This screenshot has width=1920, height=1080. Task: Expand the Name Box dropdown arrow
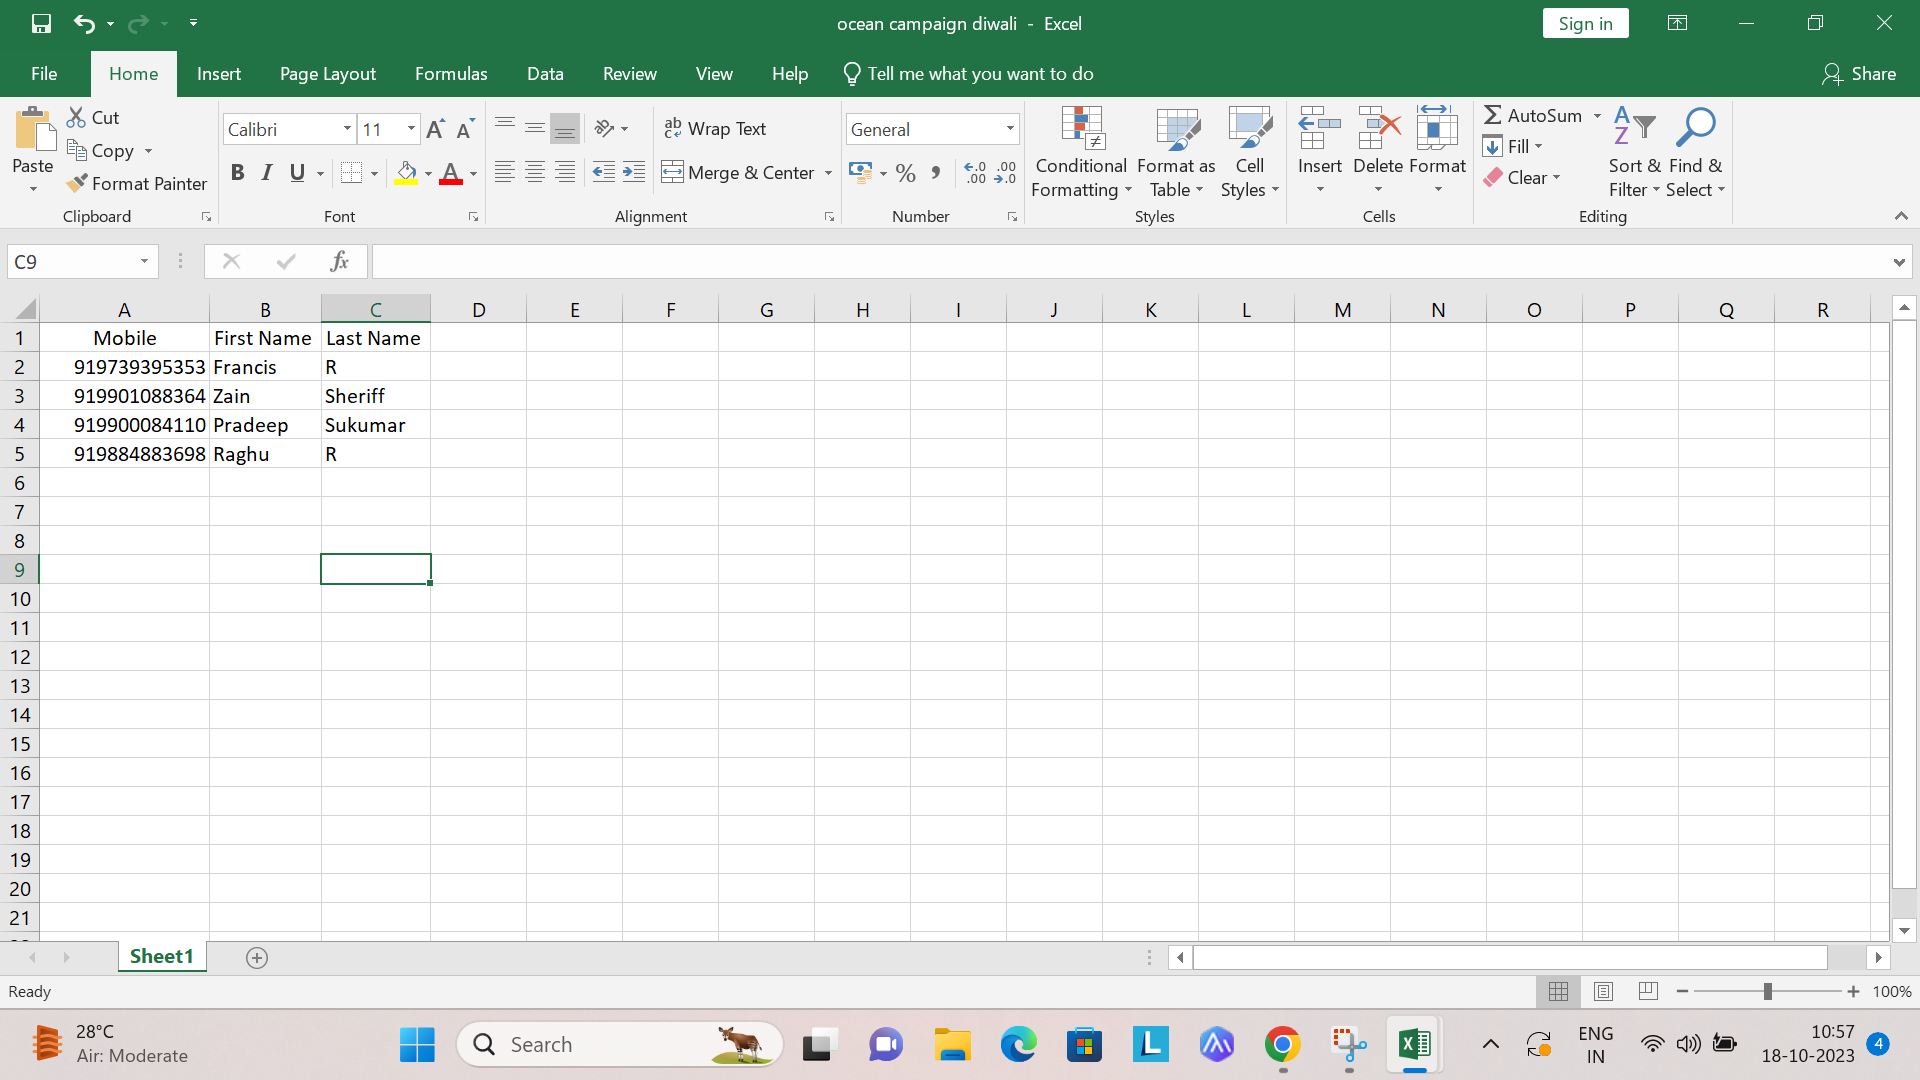[144, 261]
